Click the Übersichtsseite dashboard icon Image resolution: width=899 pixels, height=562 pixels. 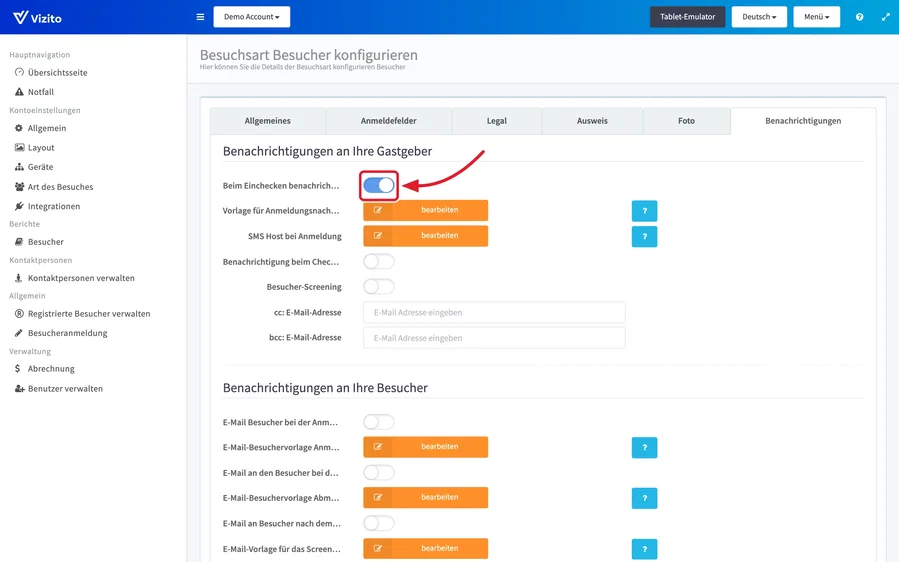(x=19, y=72)
